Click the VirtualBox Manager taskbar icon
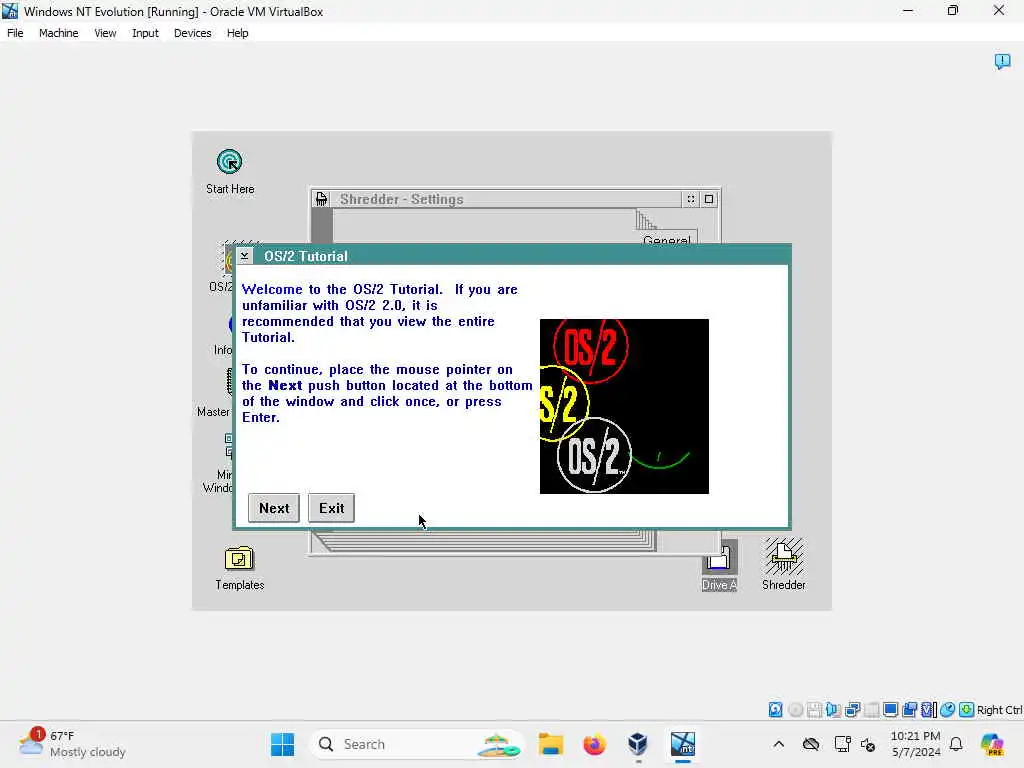1024x768 pixels. pyautogui.click(x=638, y=744)
